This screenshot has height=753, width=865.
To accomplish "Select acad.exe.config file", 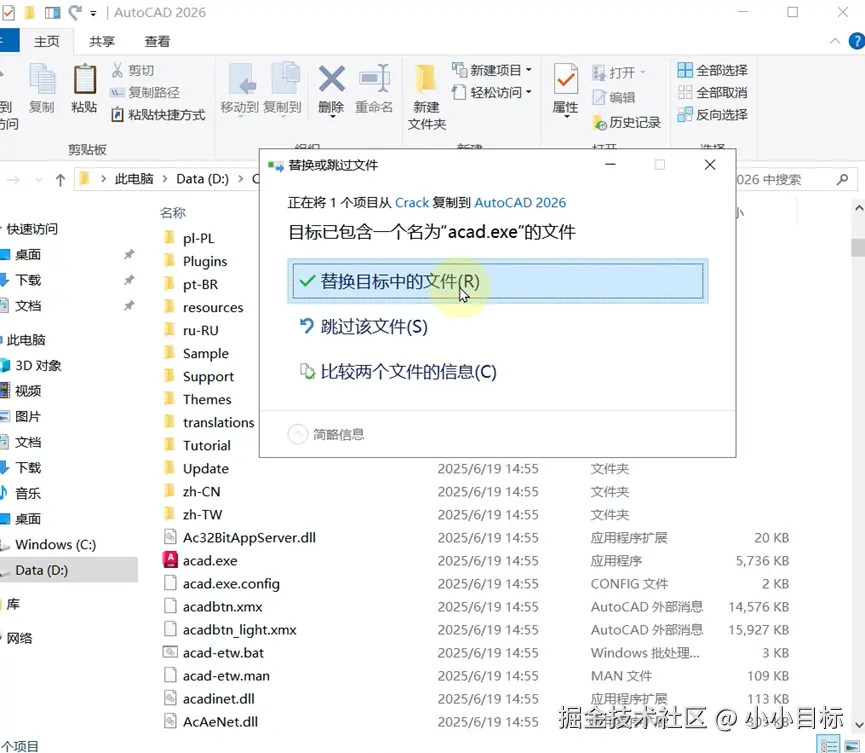I will tap(231, 584).
